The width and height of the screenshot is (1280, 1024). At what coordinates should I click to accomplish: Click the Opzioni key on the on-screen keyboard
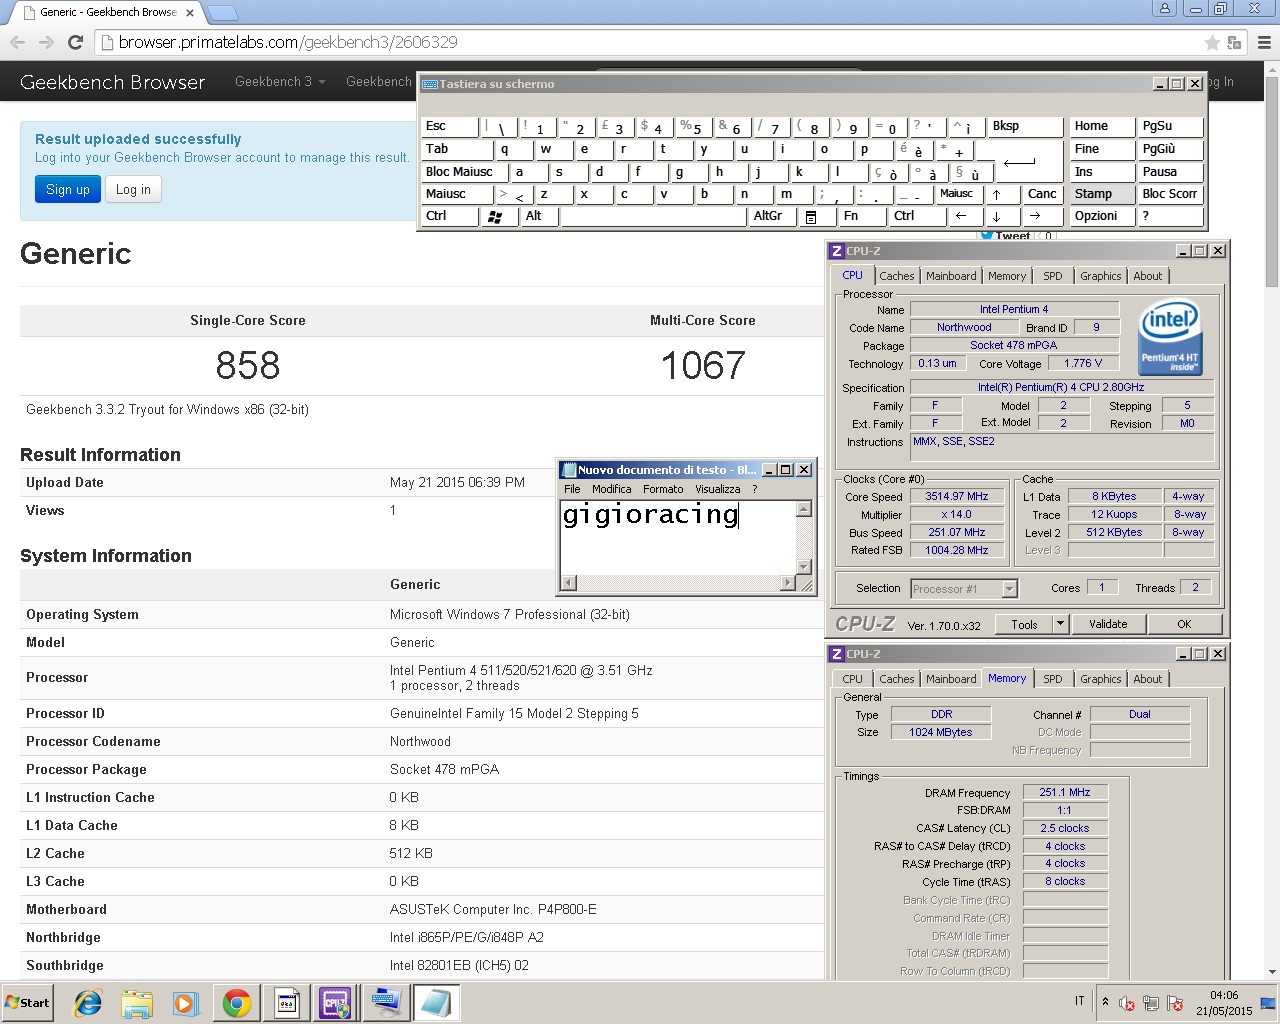[x=1101, y=216]
